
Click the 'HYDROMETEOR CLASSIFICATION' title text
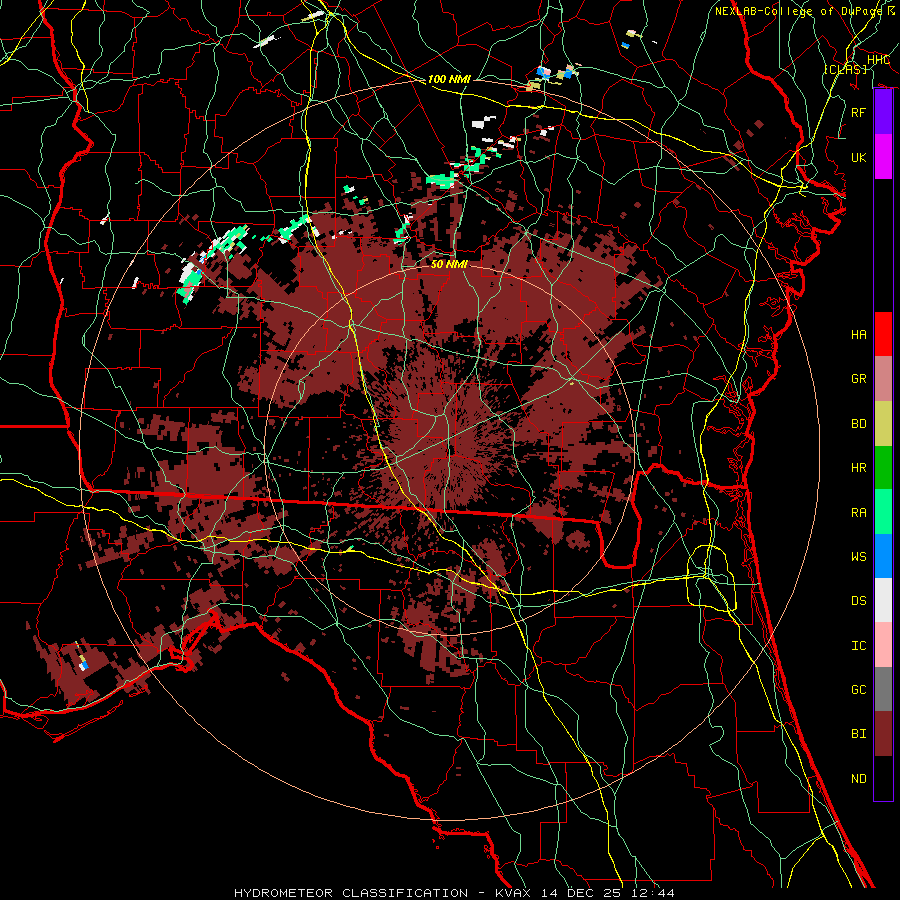pos(351,893)
